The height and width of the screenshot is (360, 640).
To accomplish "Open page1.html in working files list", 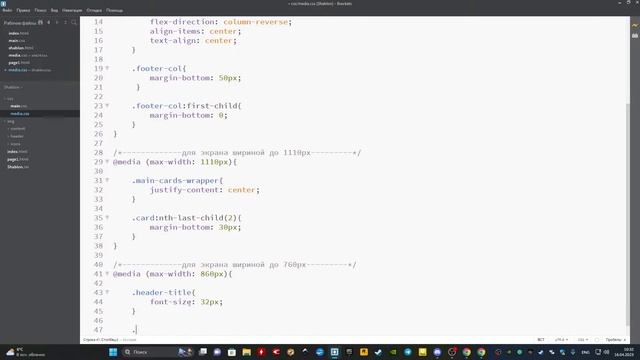I will click(x=19, y=62).
